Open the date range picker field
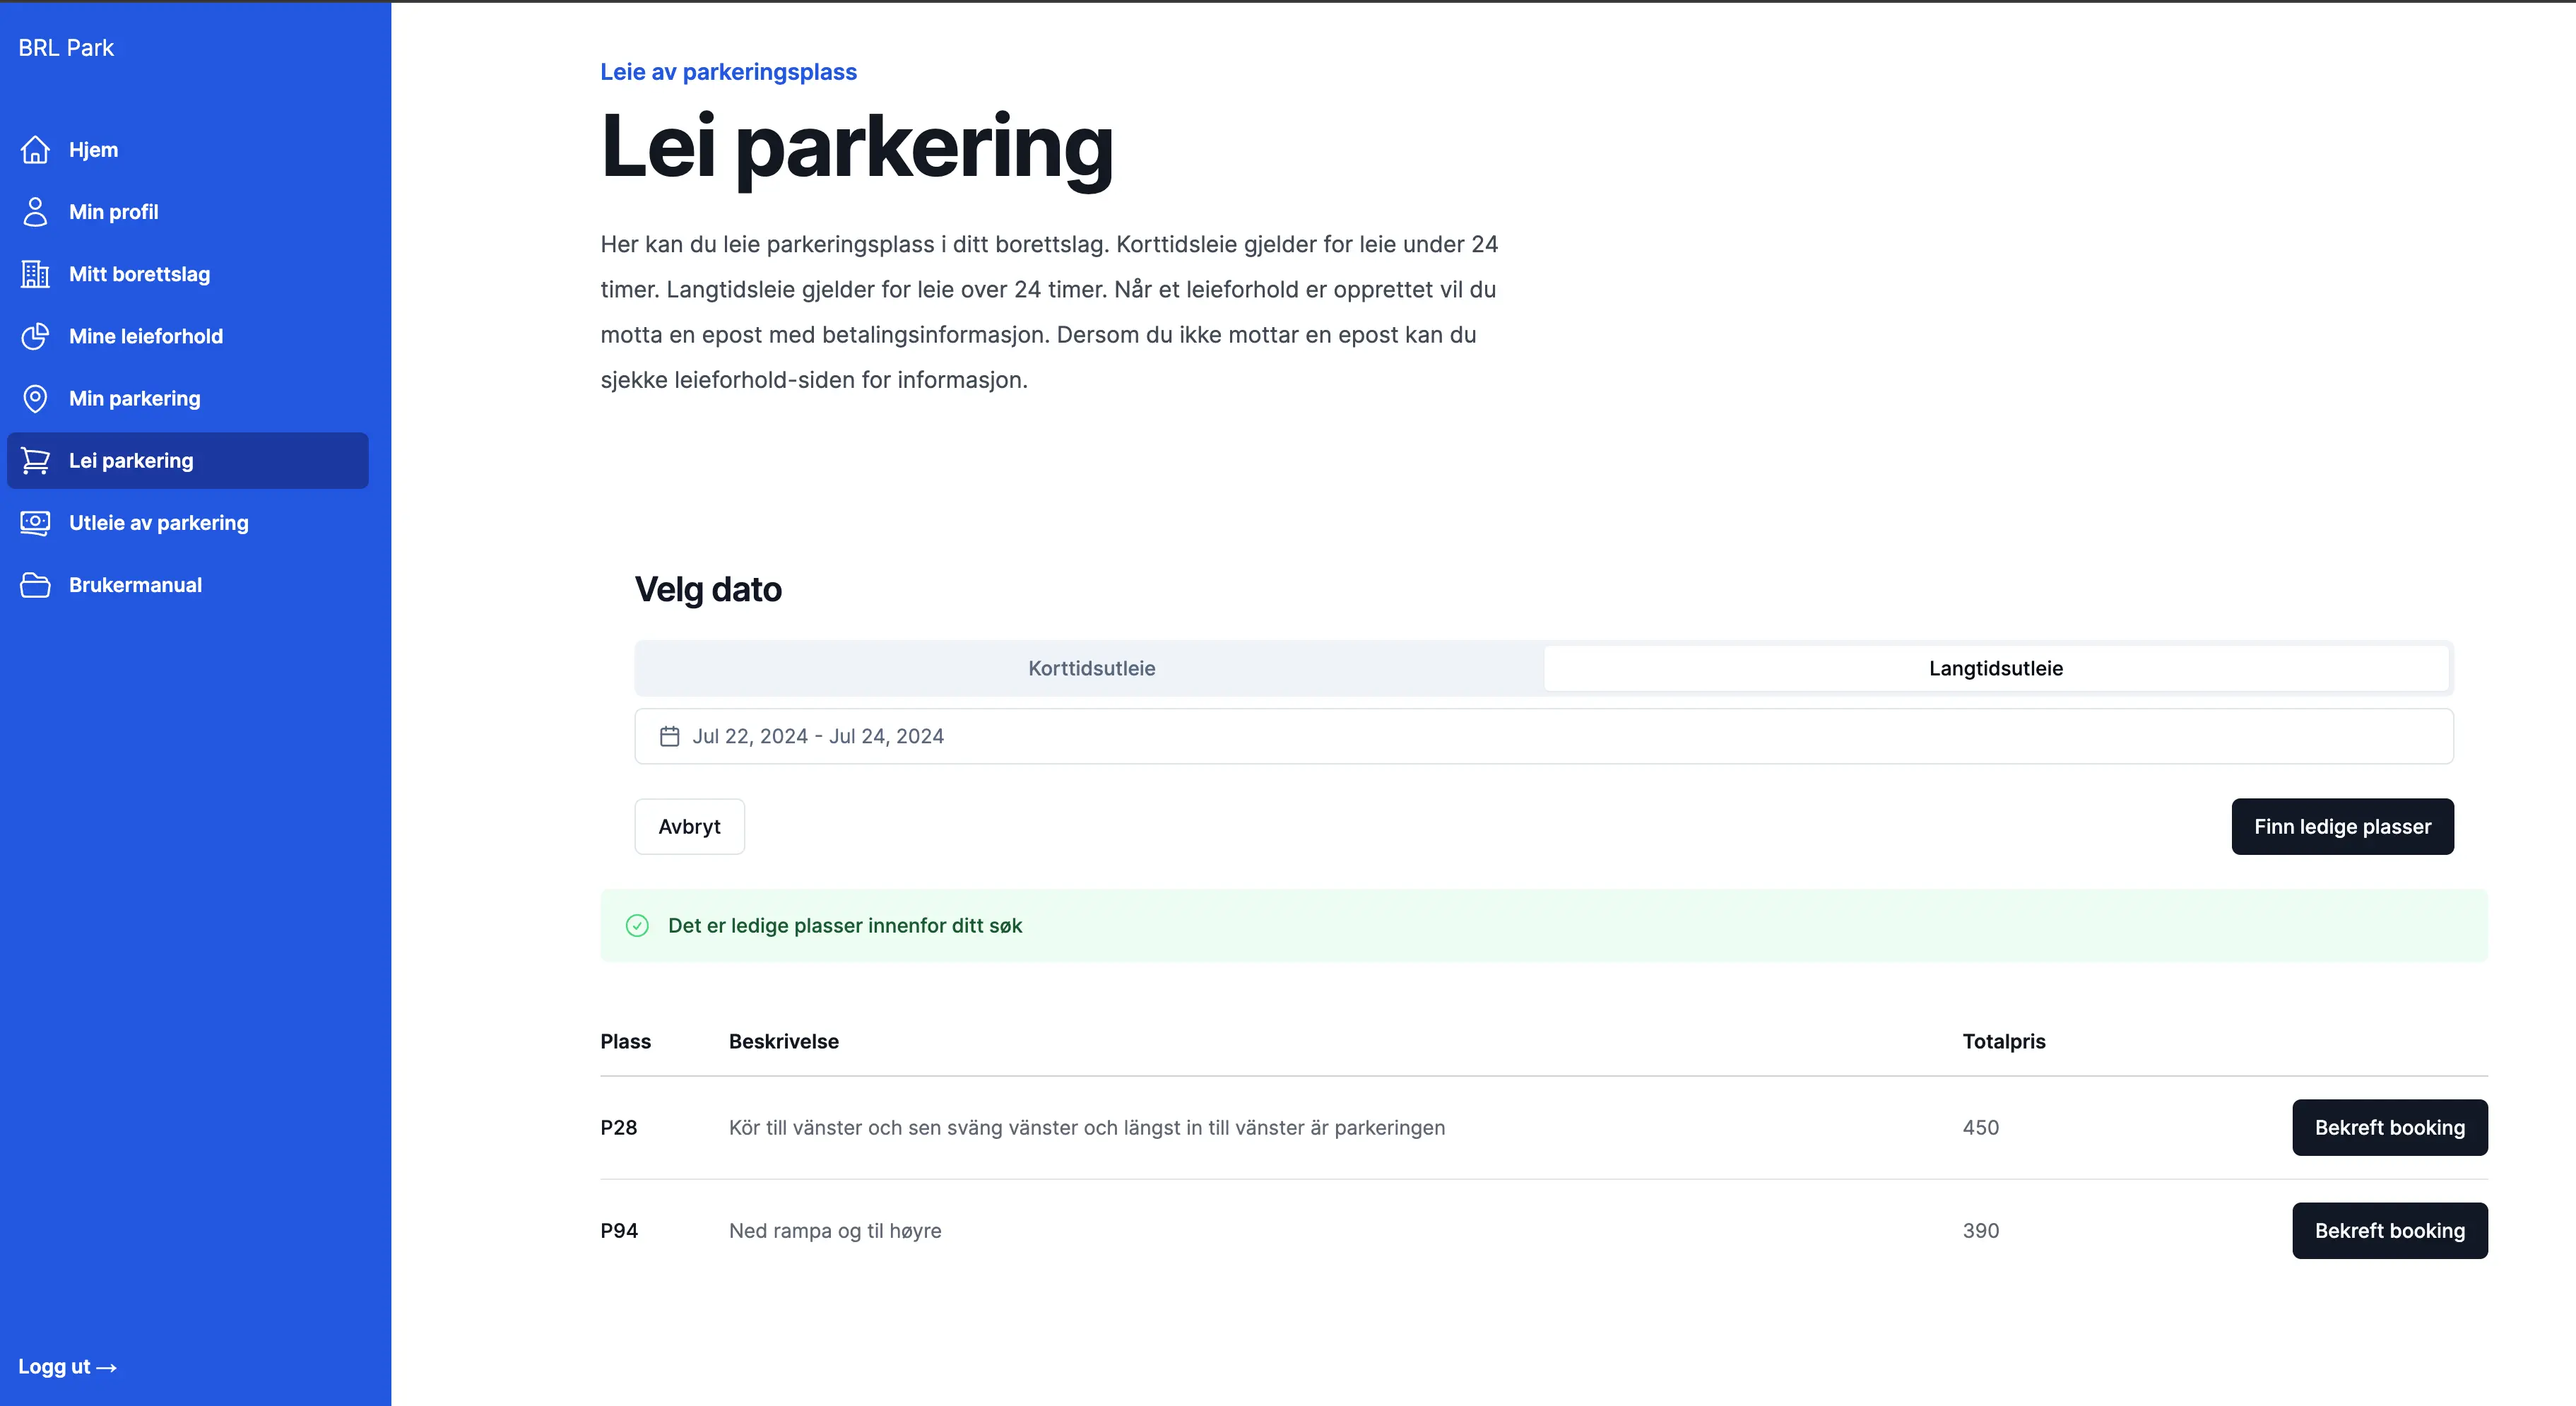The image size is (2576, 1406). pyautogui.click(x=1543, y=737)
